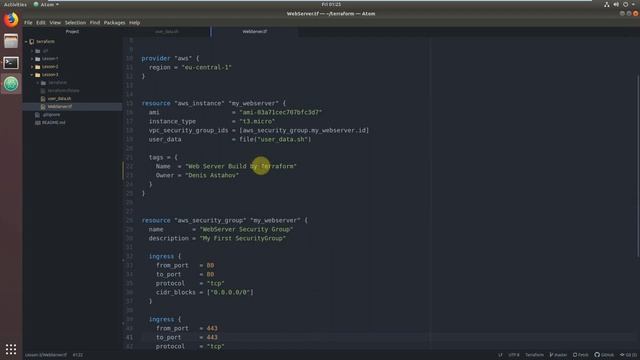Open the power menu icon in top bar
The width and height of the screenshot is (640, 360).
(x=626, y=4)
